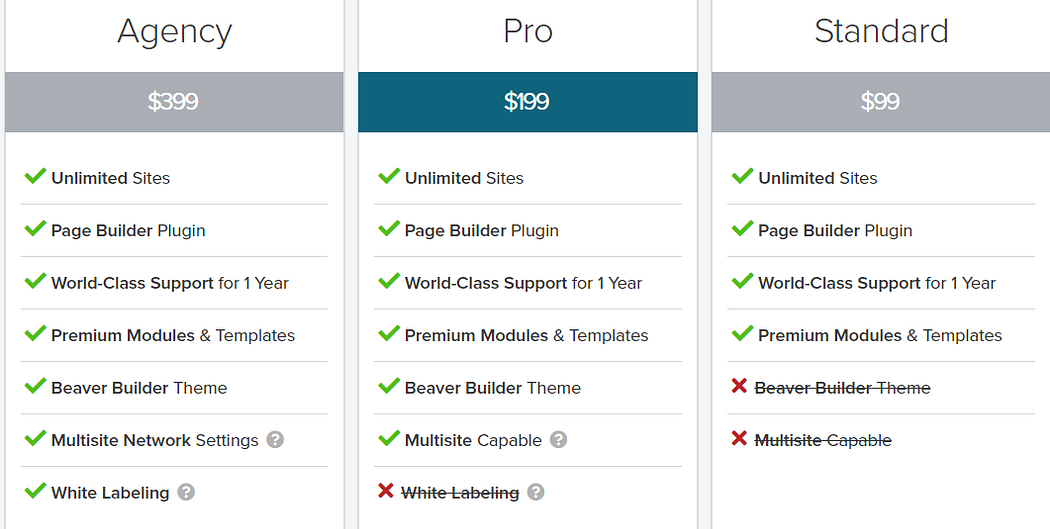The image size is (1050, 529).
Task: Click red X next to Standard Beaver Builder Theme
Action: [739, 386]
